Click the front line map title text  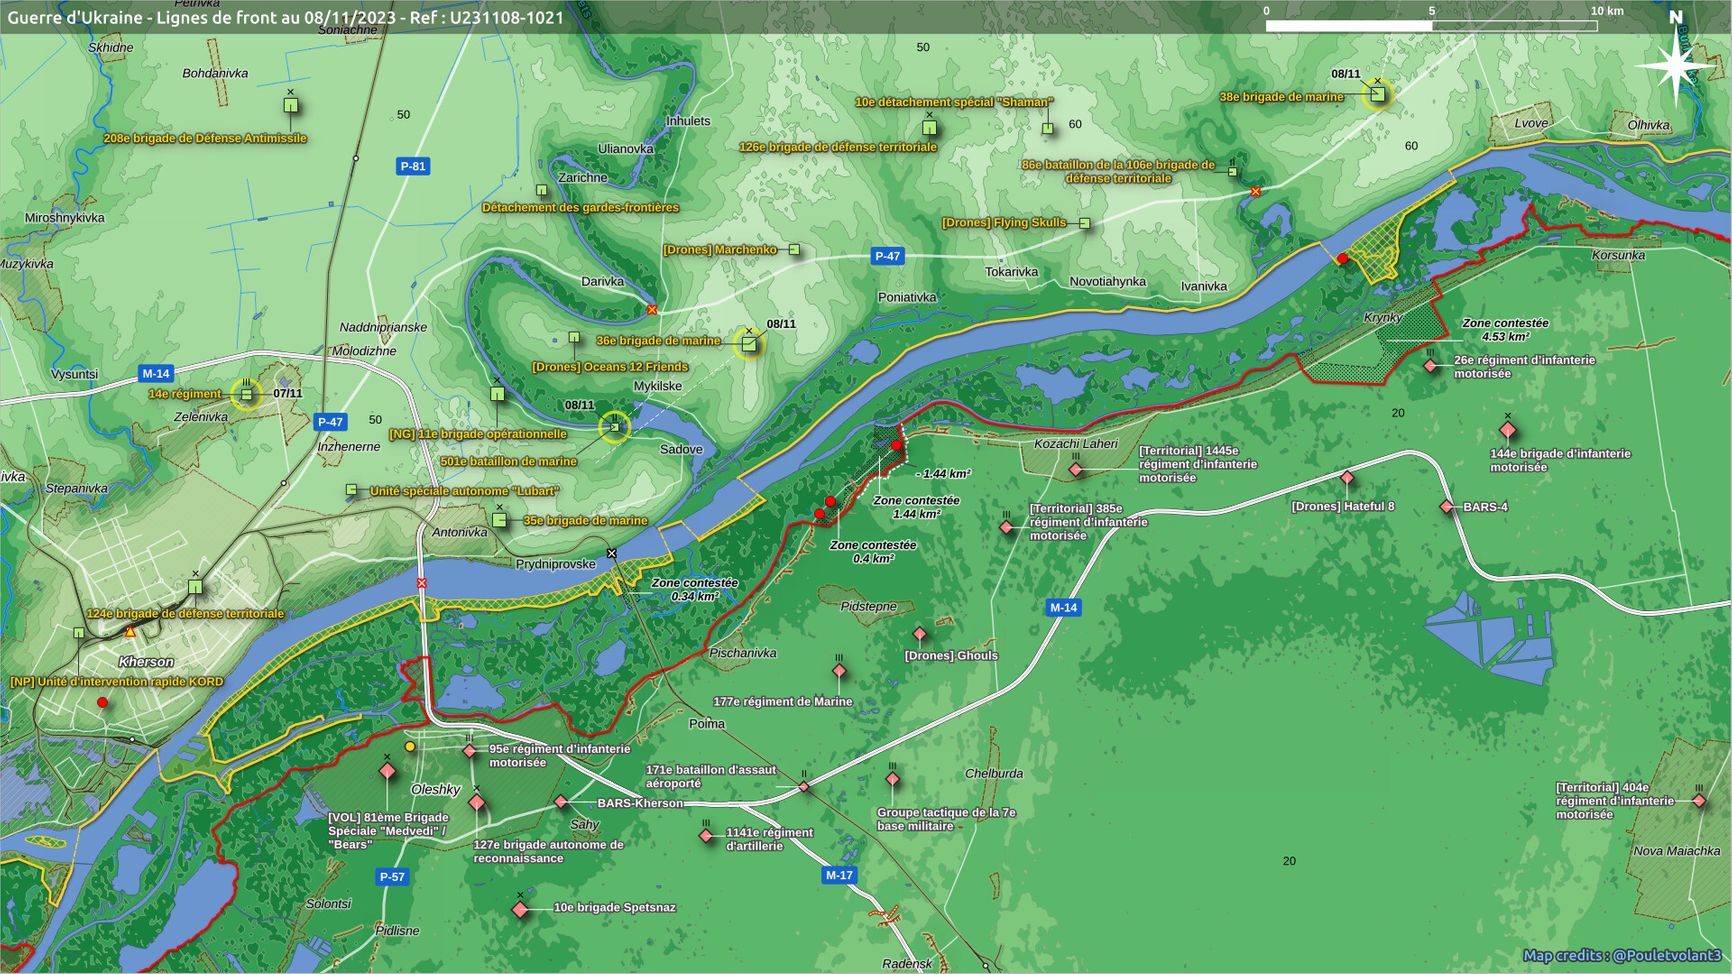point(285,17)
